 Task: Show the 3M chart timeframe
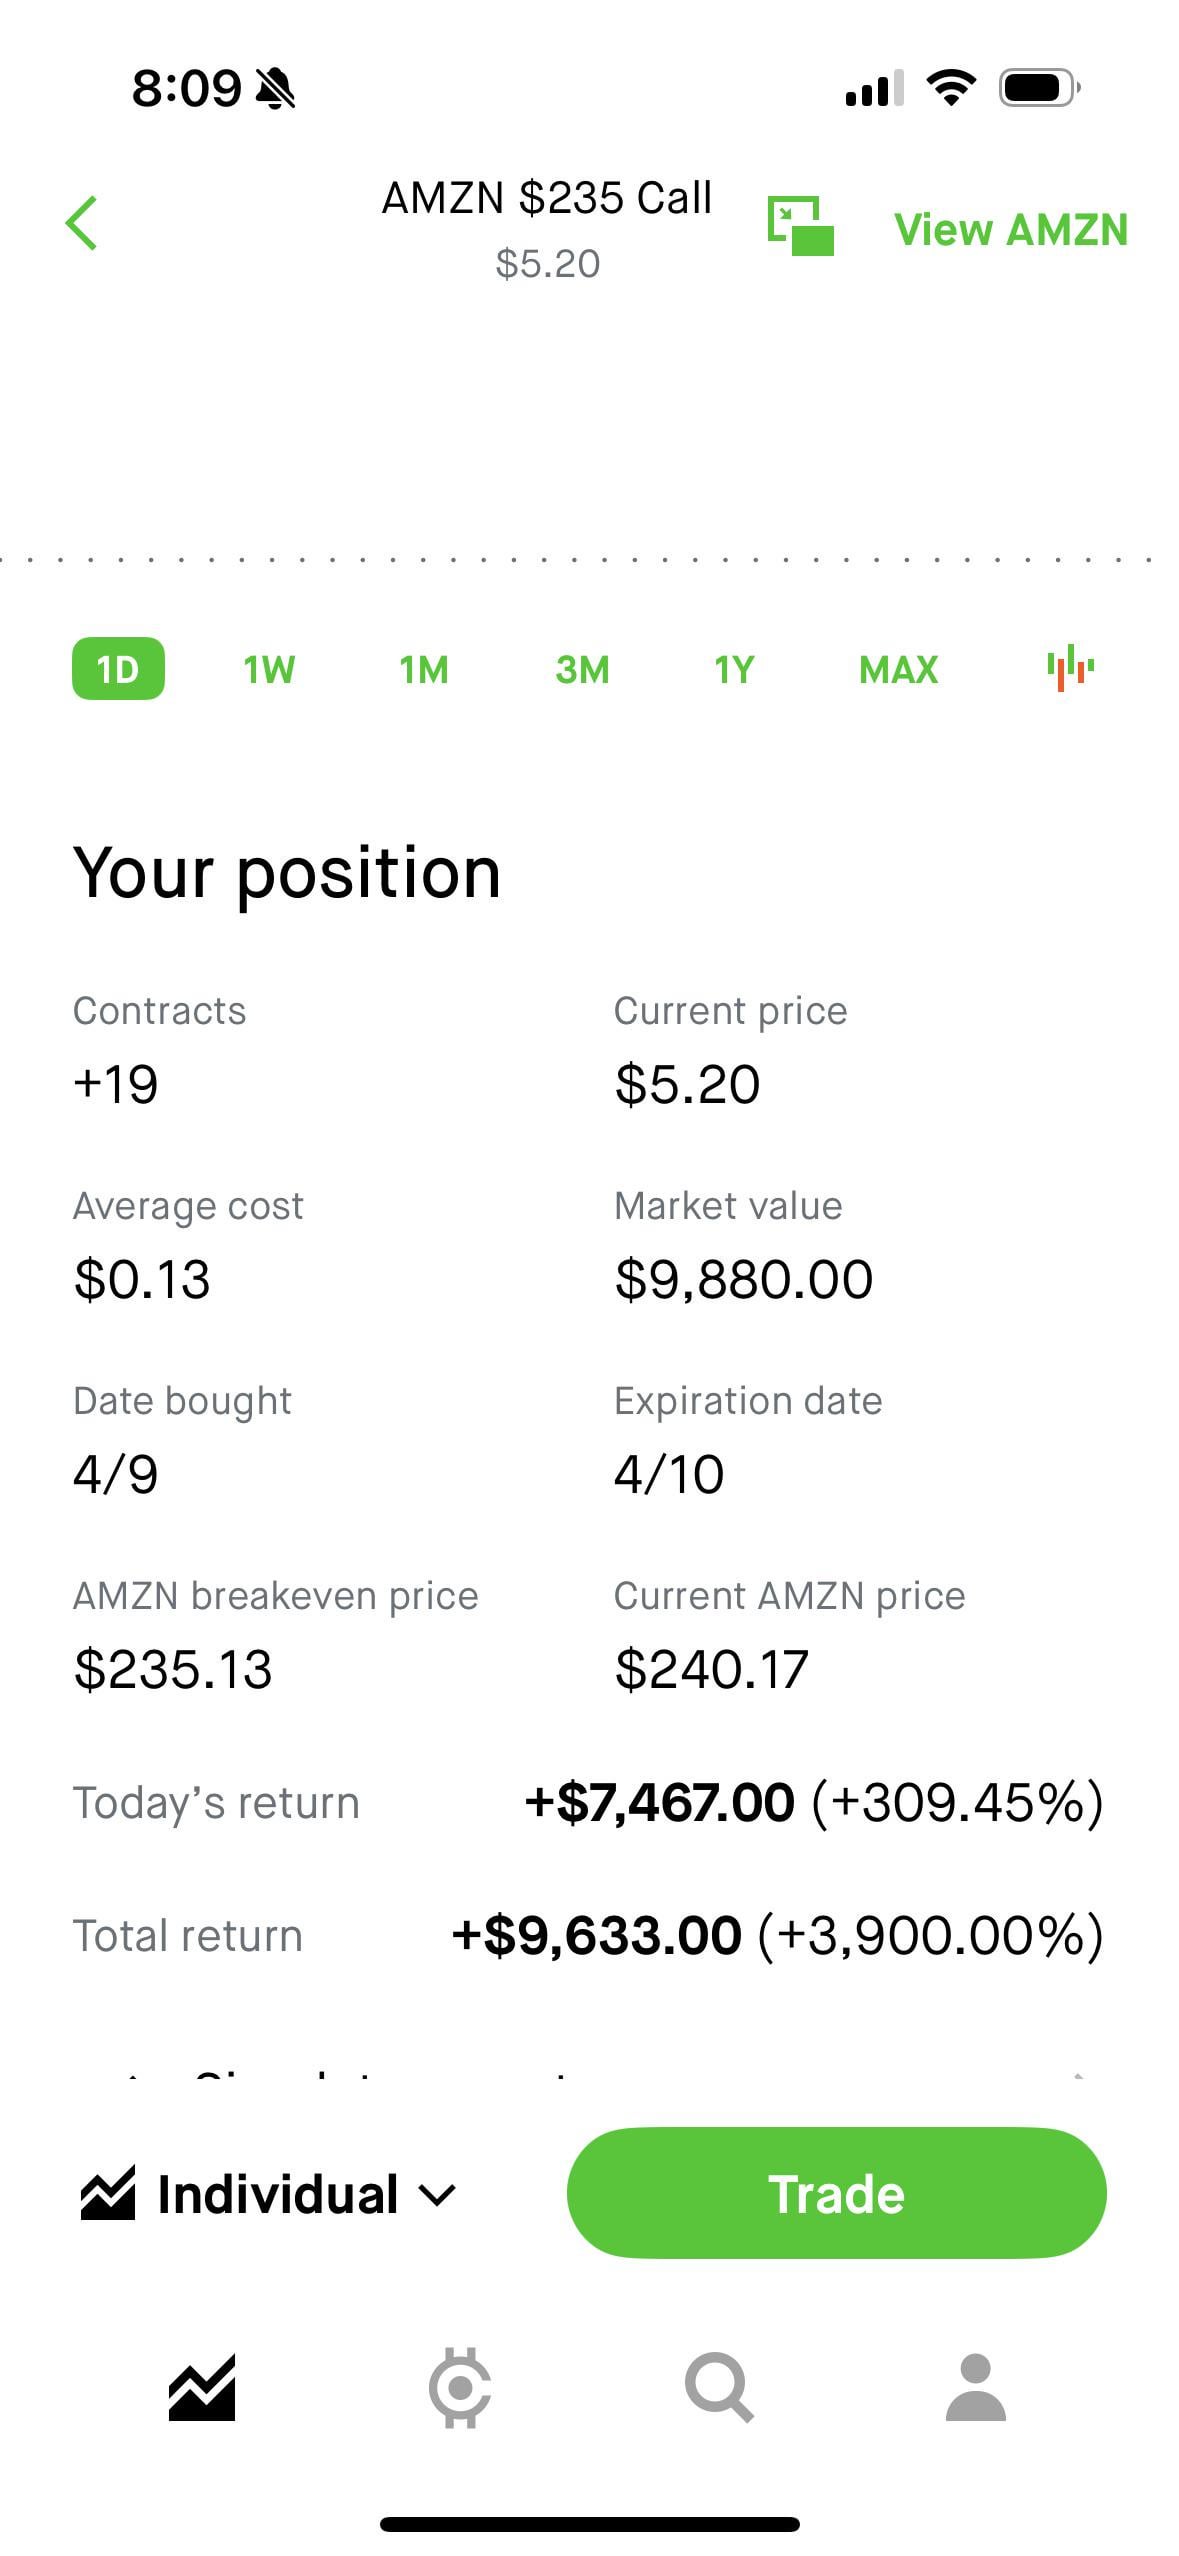click(x=582, y=669)
